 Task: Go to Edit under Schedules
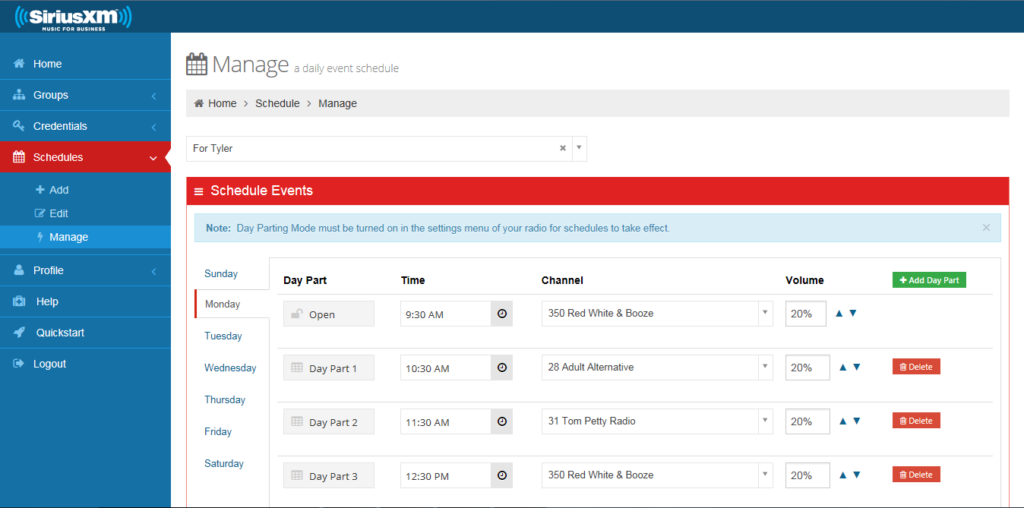pyautogui.click(x=58, y=213)
